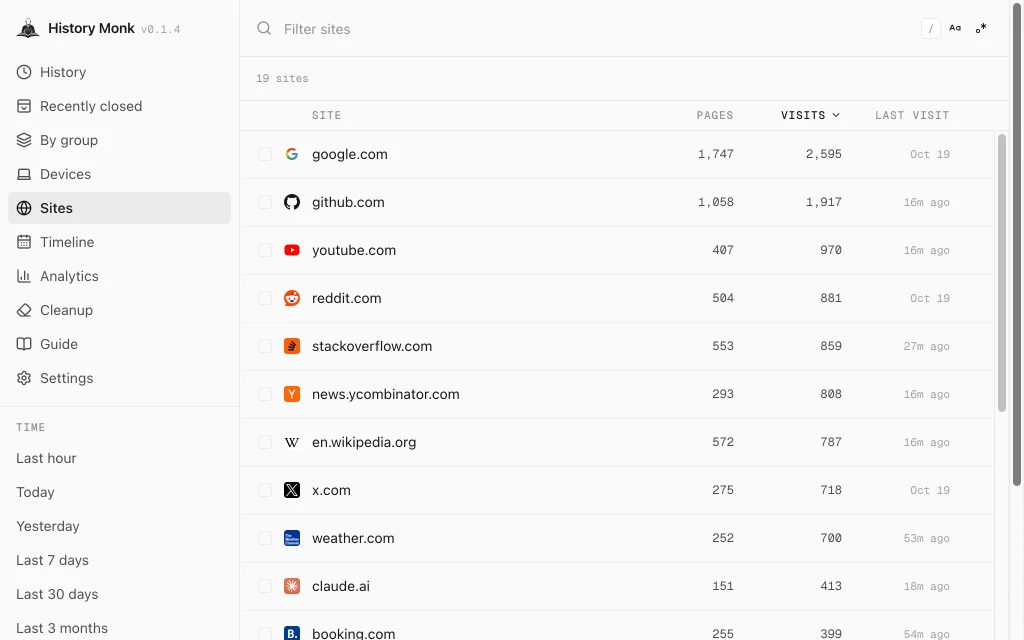Click the Hacker News Y favicon
The width and height of the screenshot is (1024, 640).
292,394
